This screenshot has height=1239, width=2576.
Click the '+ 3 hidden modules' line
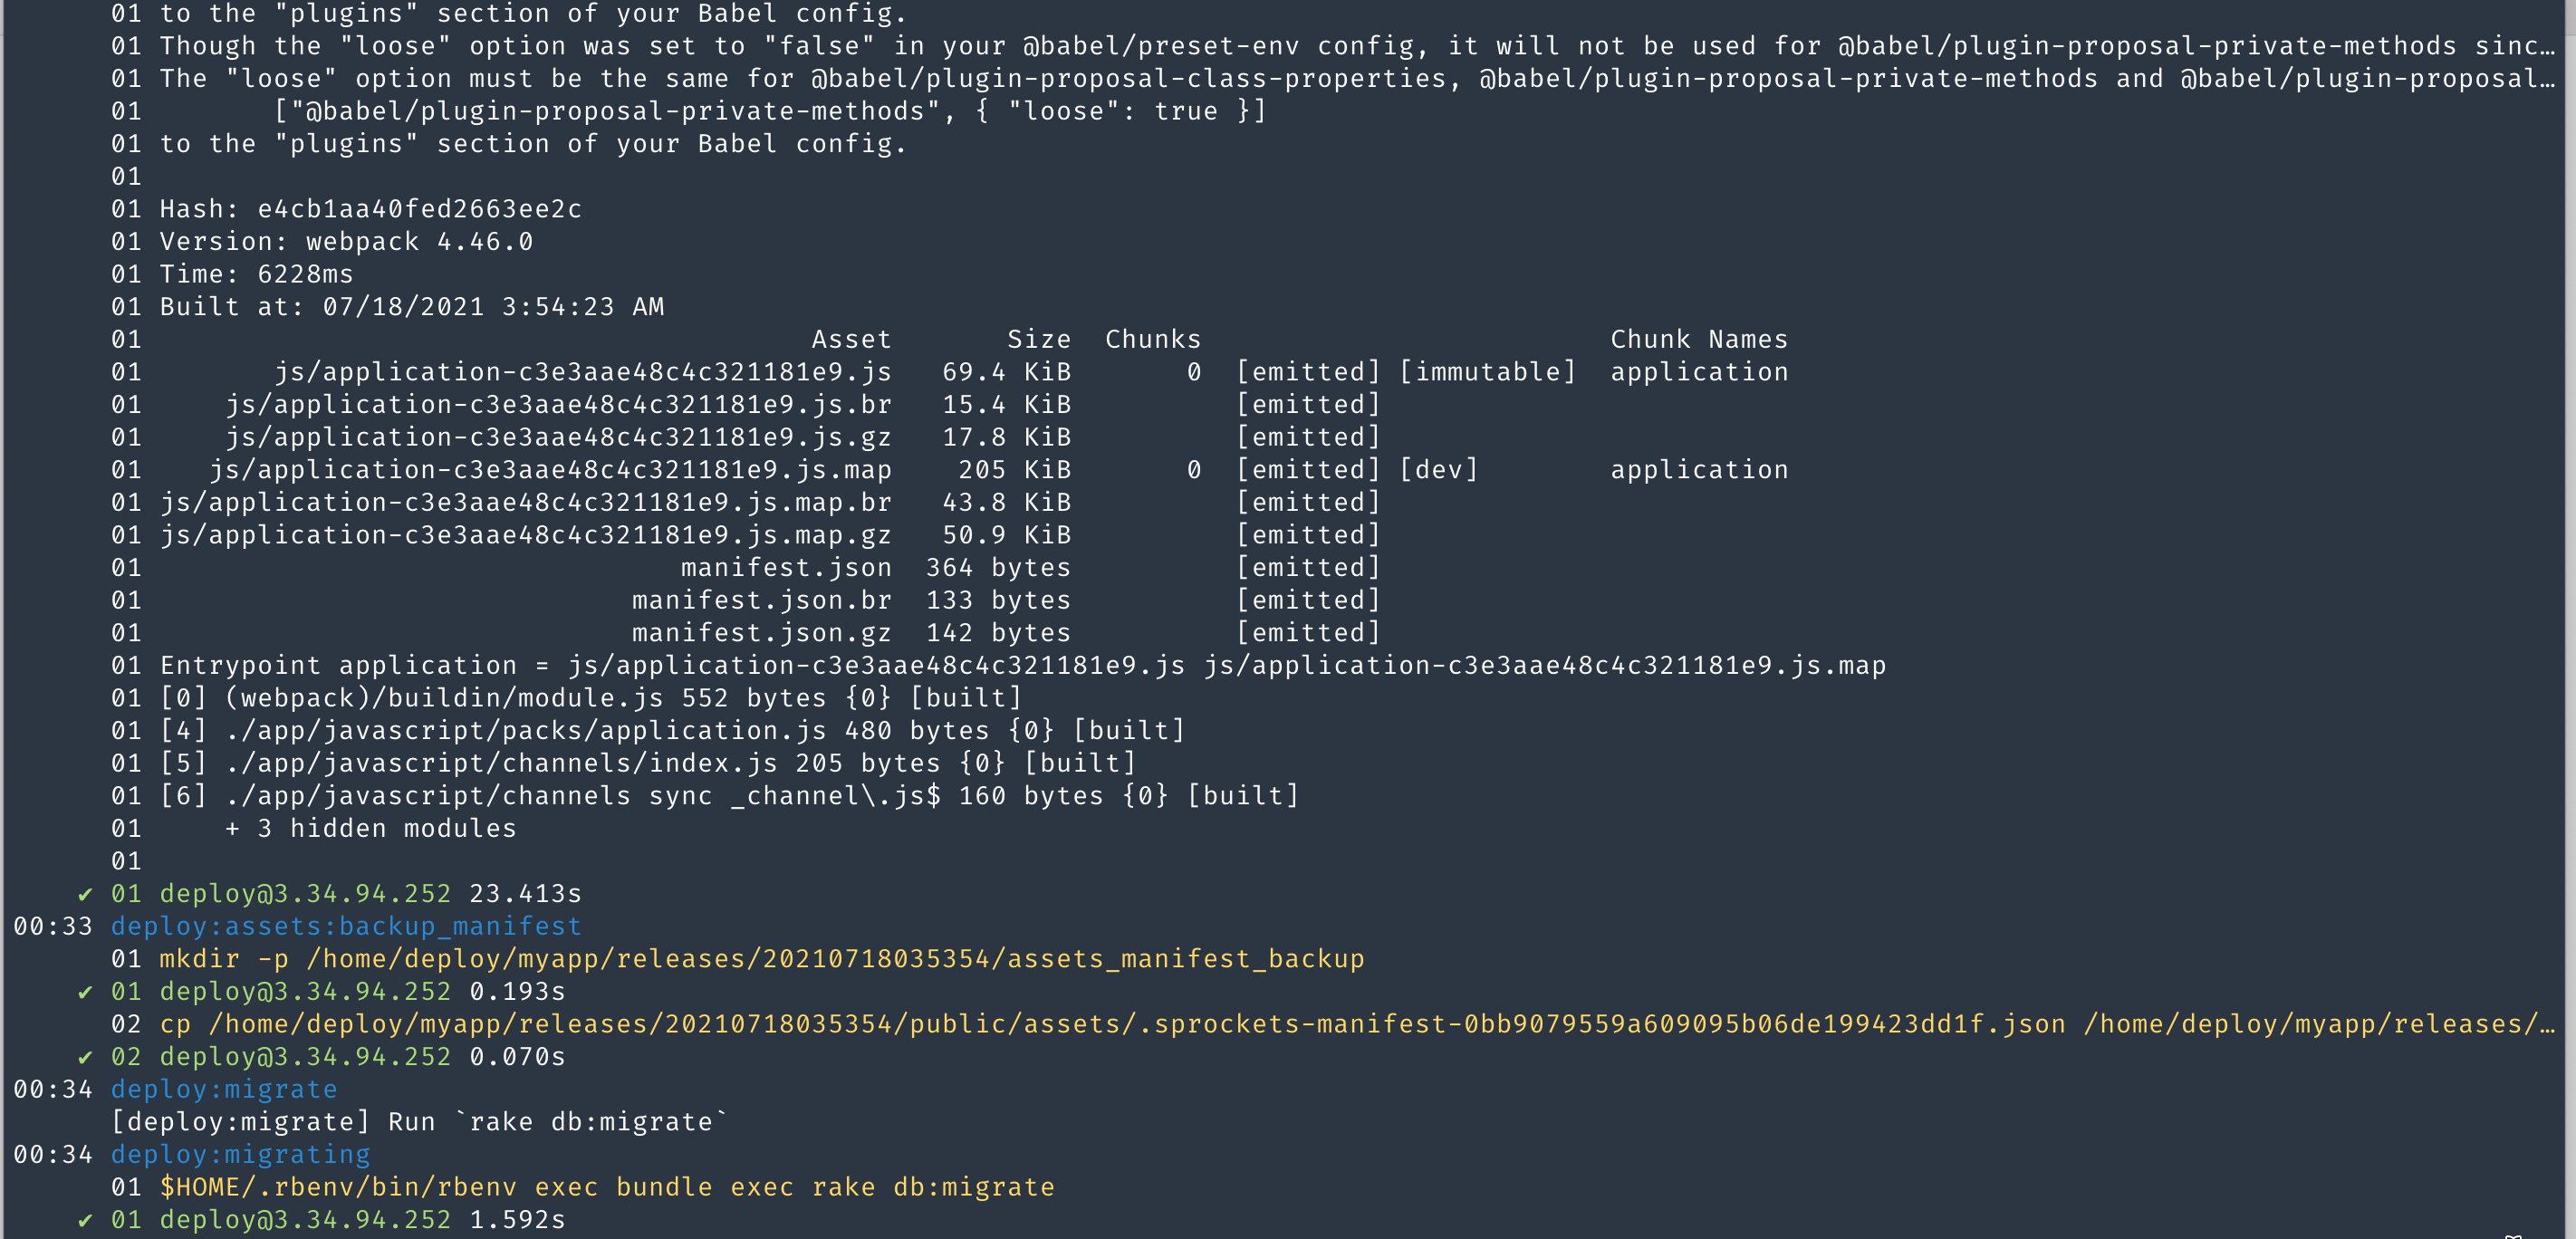coord(370,828)
